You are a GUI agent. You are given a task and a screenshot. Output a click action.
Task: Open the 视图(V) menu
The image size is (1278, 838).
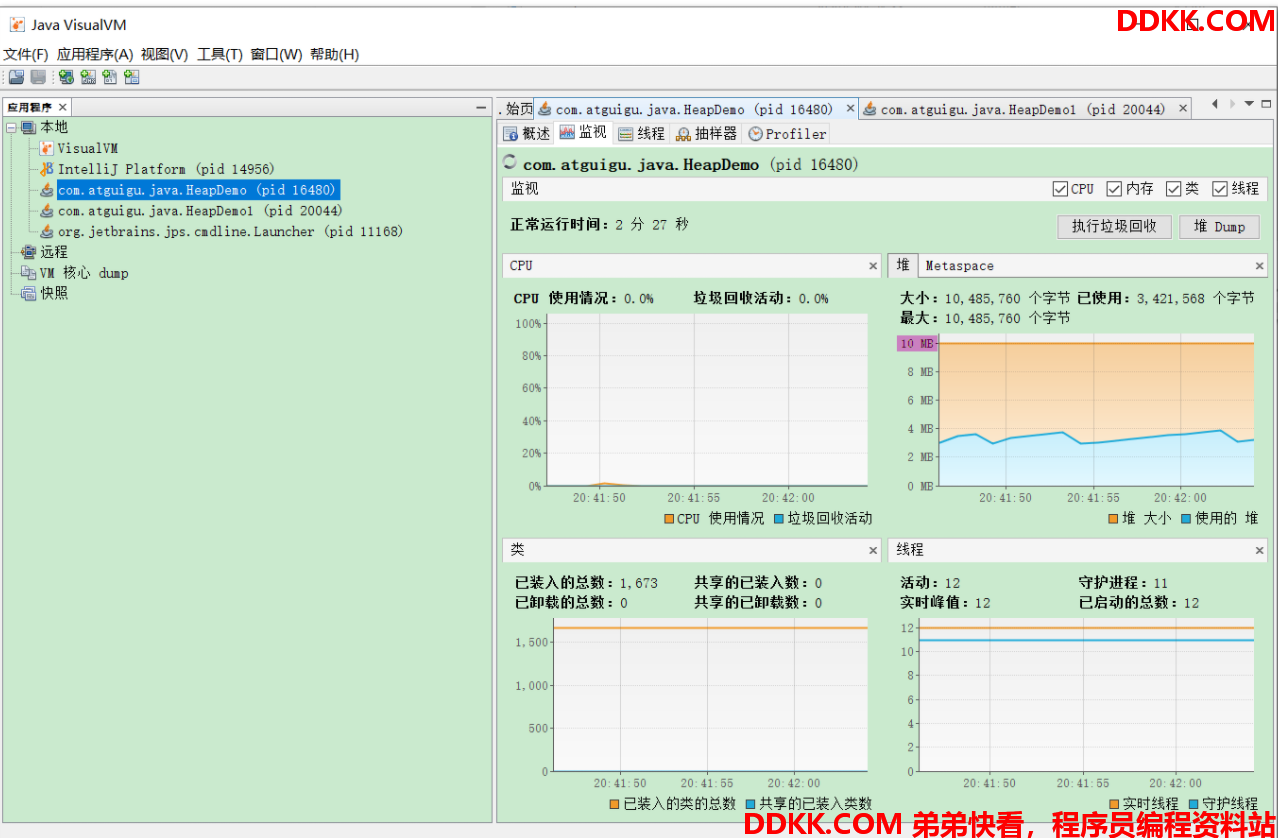coord(165,54)
